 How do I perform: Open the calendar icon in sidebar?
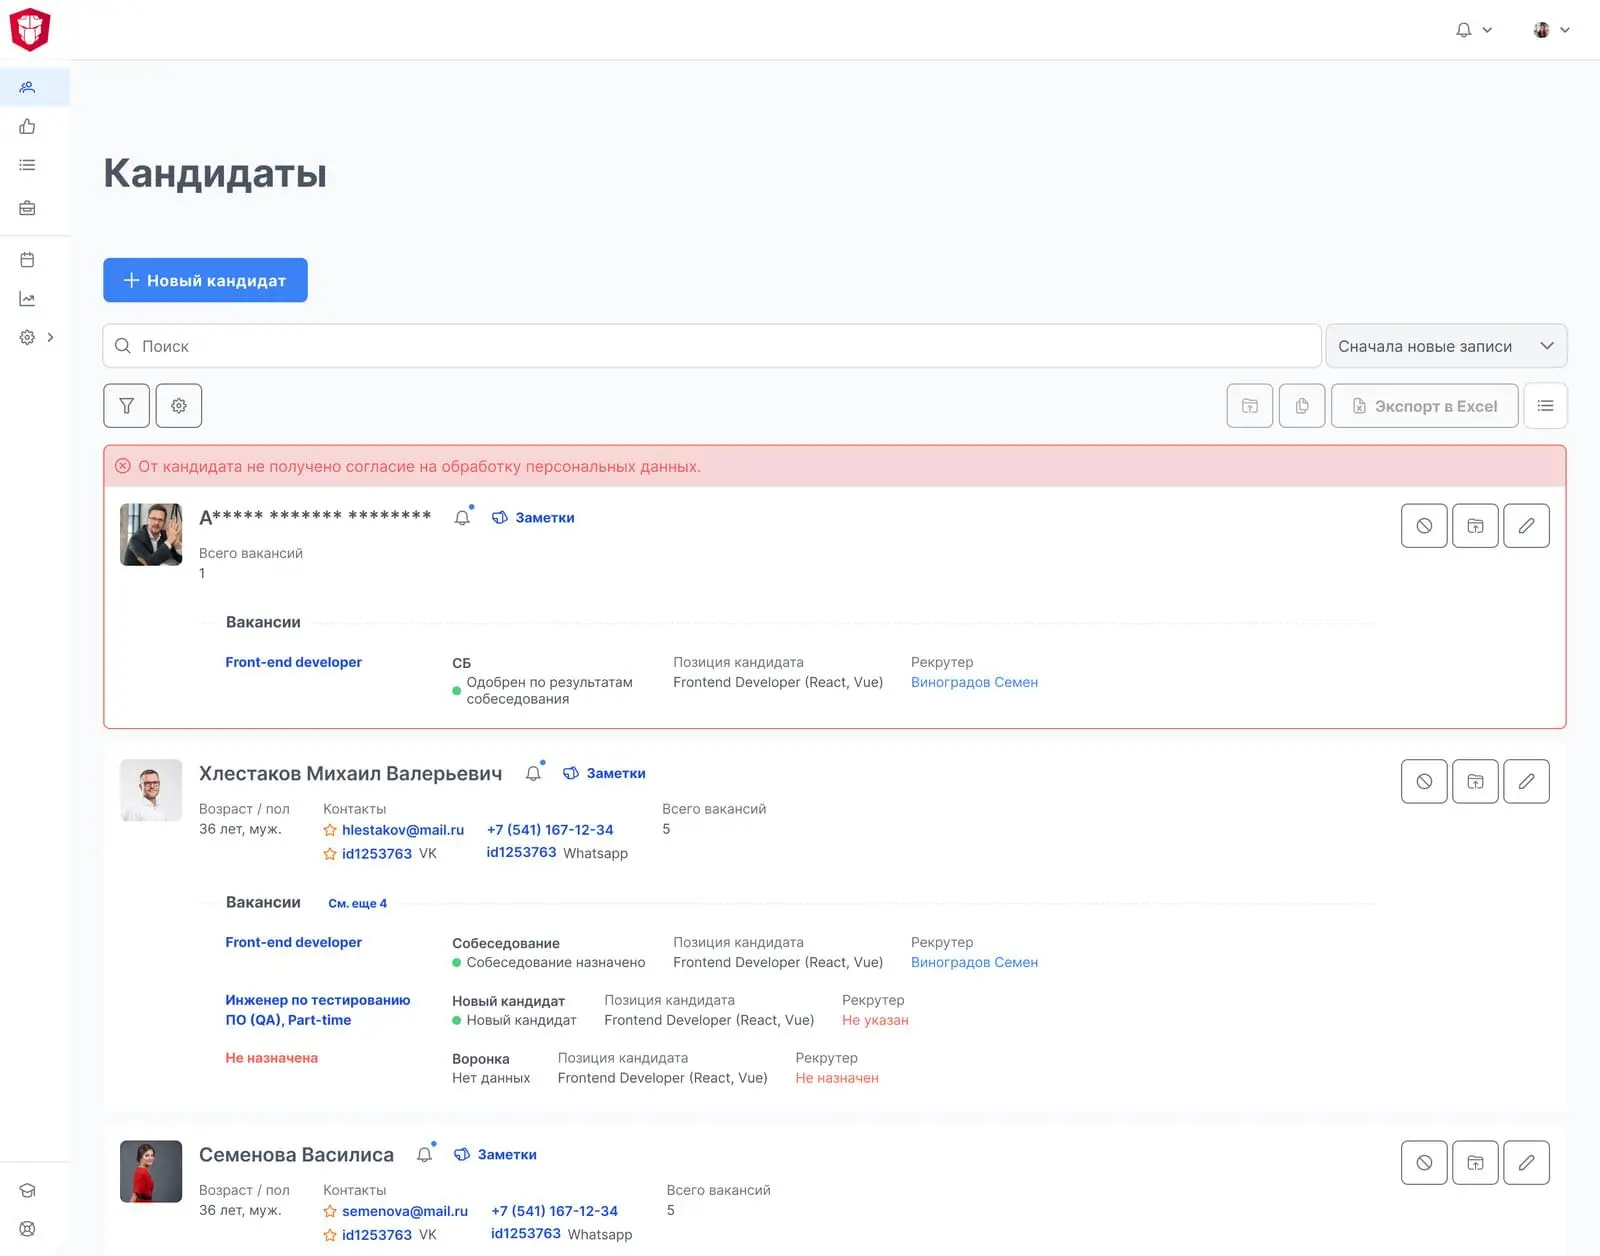tap(27, 260)
